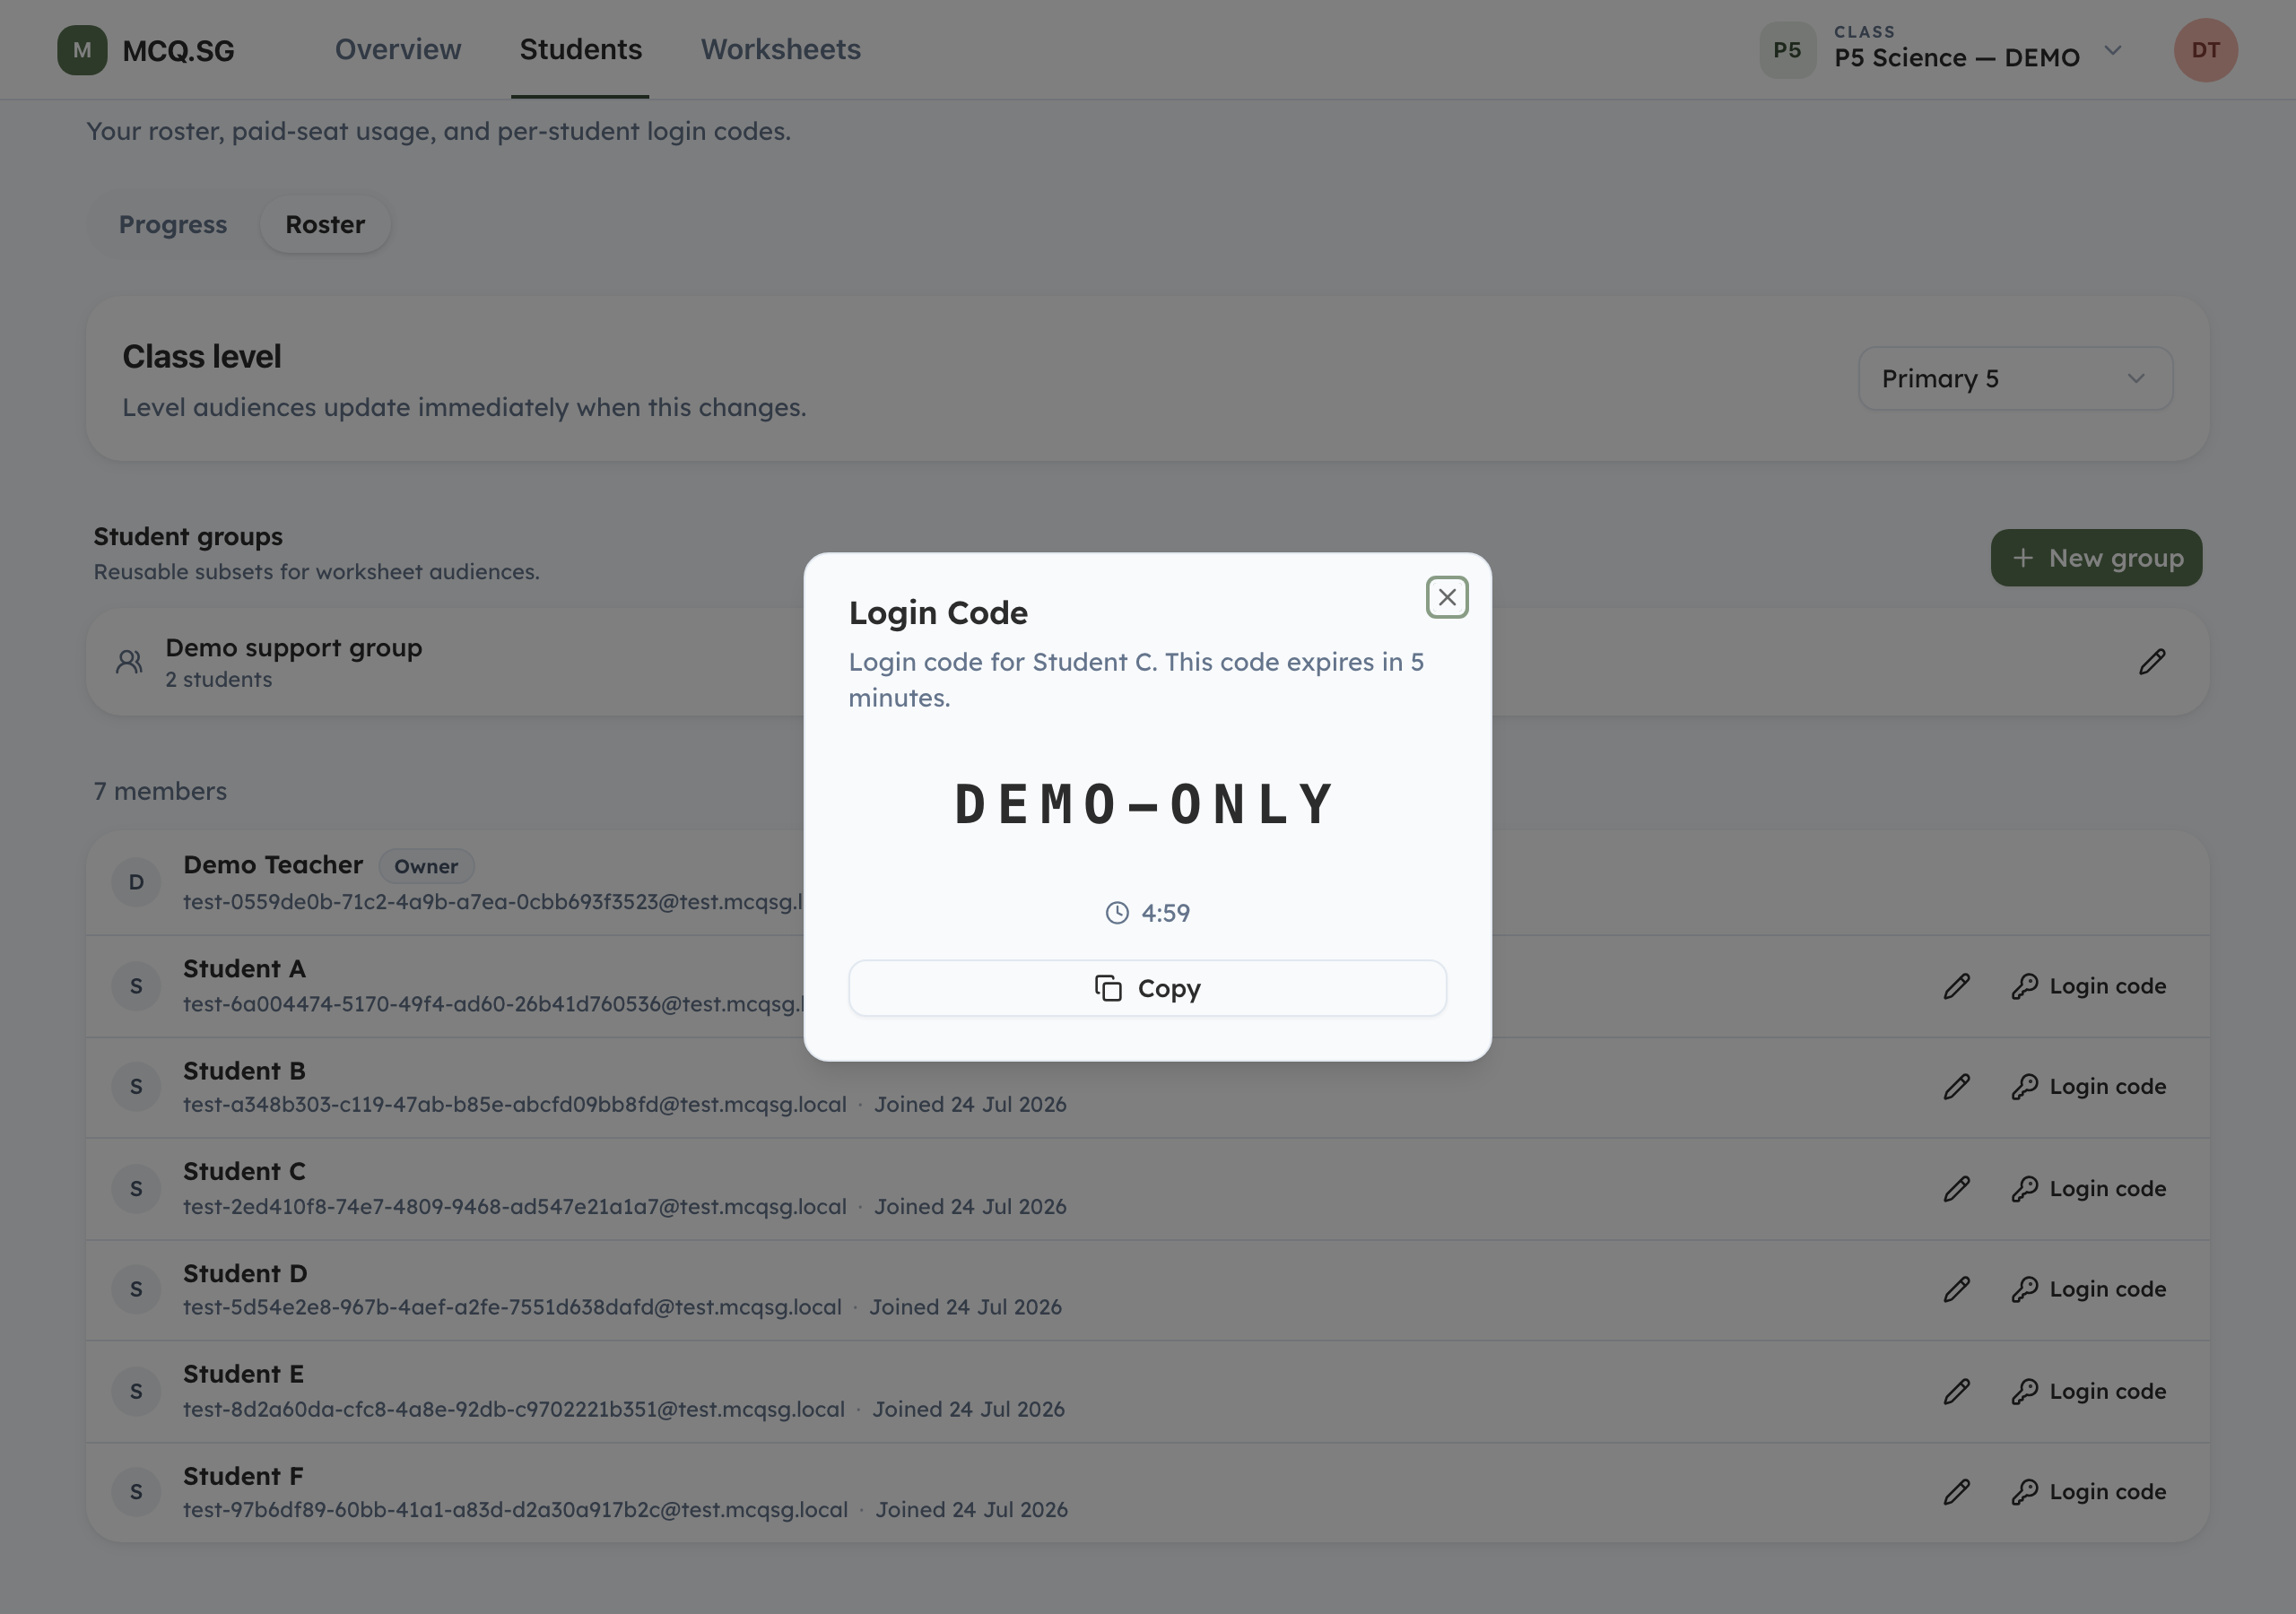The width and height of the screenshot is (2296, 1614).
Task: Copy the DEMO-ONLY login code
Action: (x=1147, y=988)
